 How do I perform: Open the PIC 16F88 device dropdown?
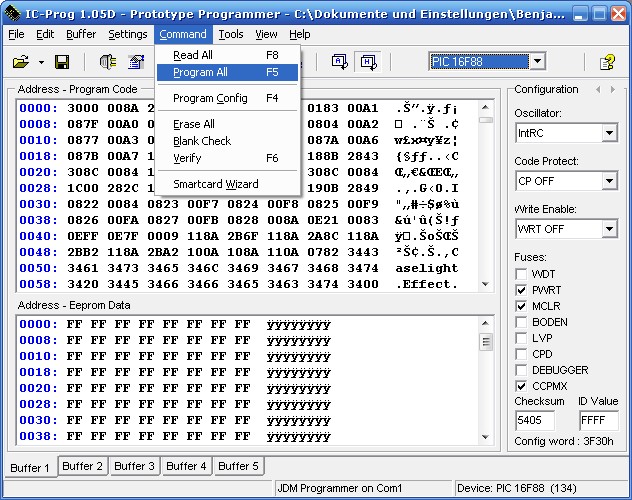(x=537, y=62)
